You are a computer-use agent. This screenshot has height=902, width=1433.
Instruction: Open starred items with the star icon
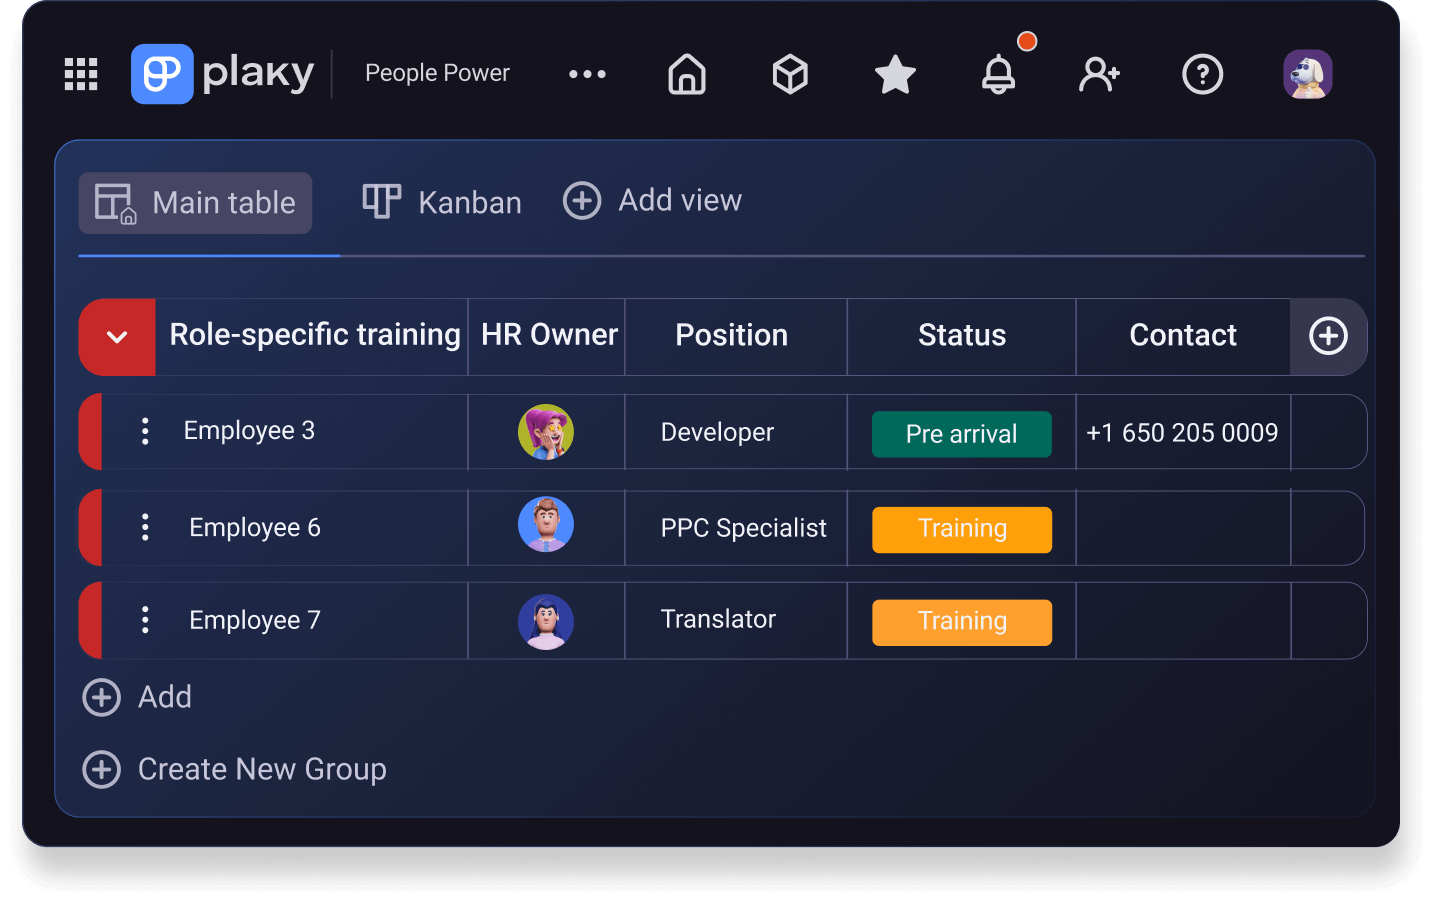(895, 74)
